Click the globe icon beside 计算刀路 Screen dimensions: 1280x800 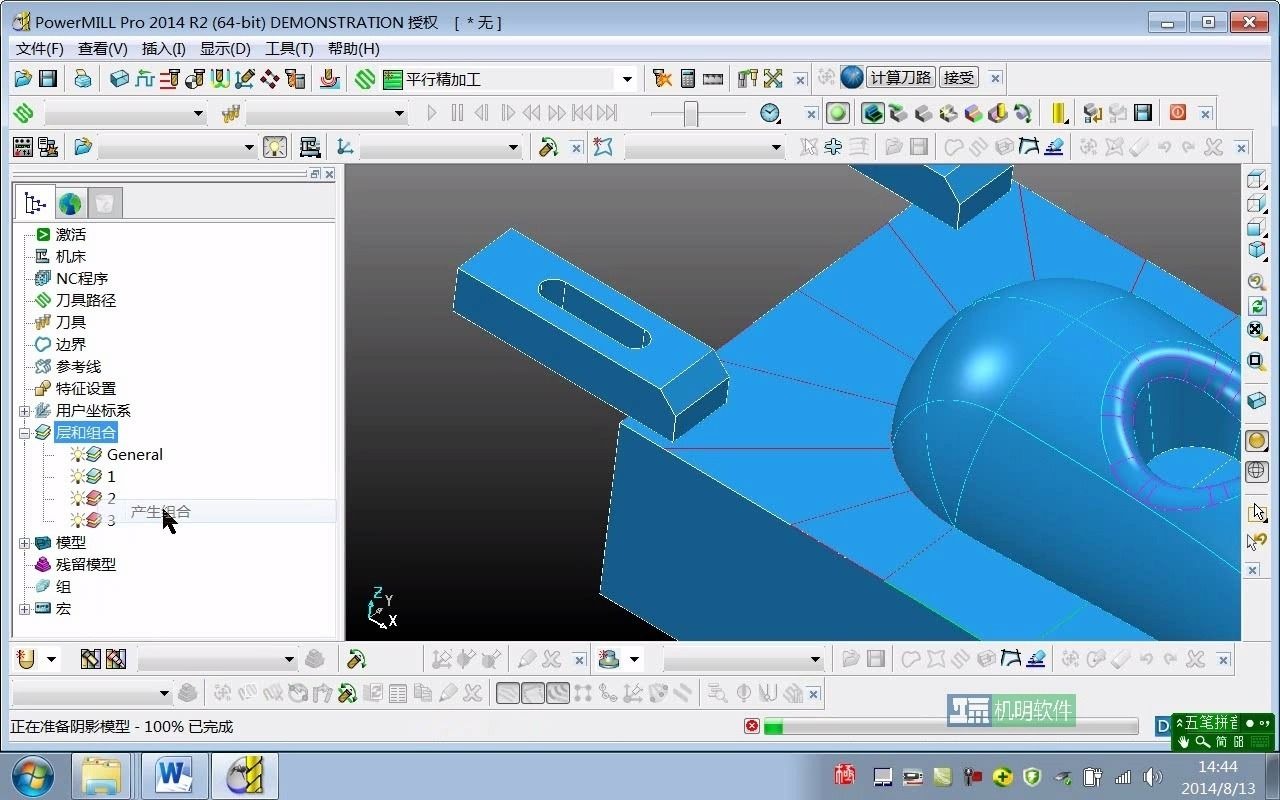tap(852, 78)
